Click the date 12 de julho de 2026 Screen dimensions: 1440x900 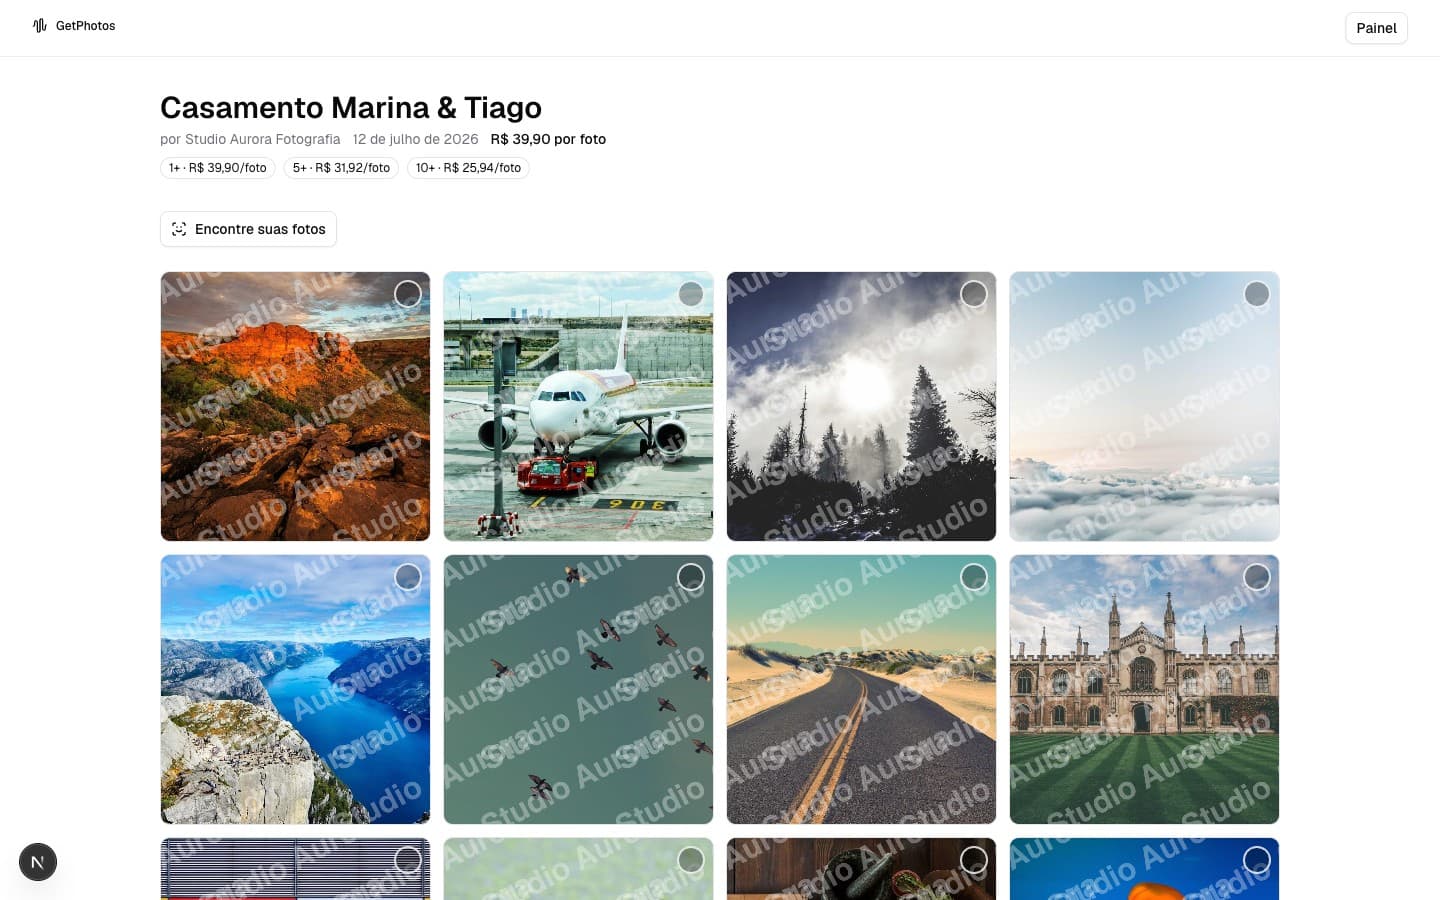tap(415, 139)
